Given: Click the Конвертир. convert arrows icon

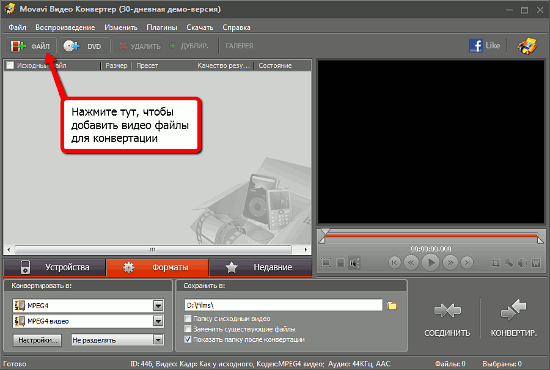Looking at the screenshot, I should [514, 309].
